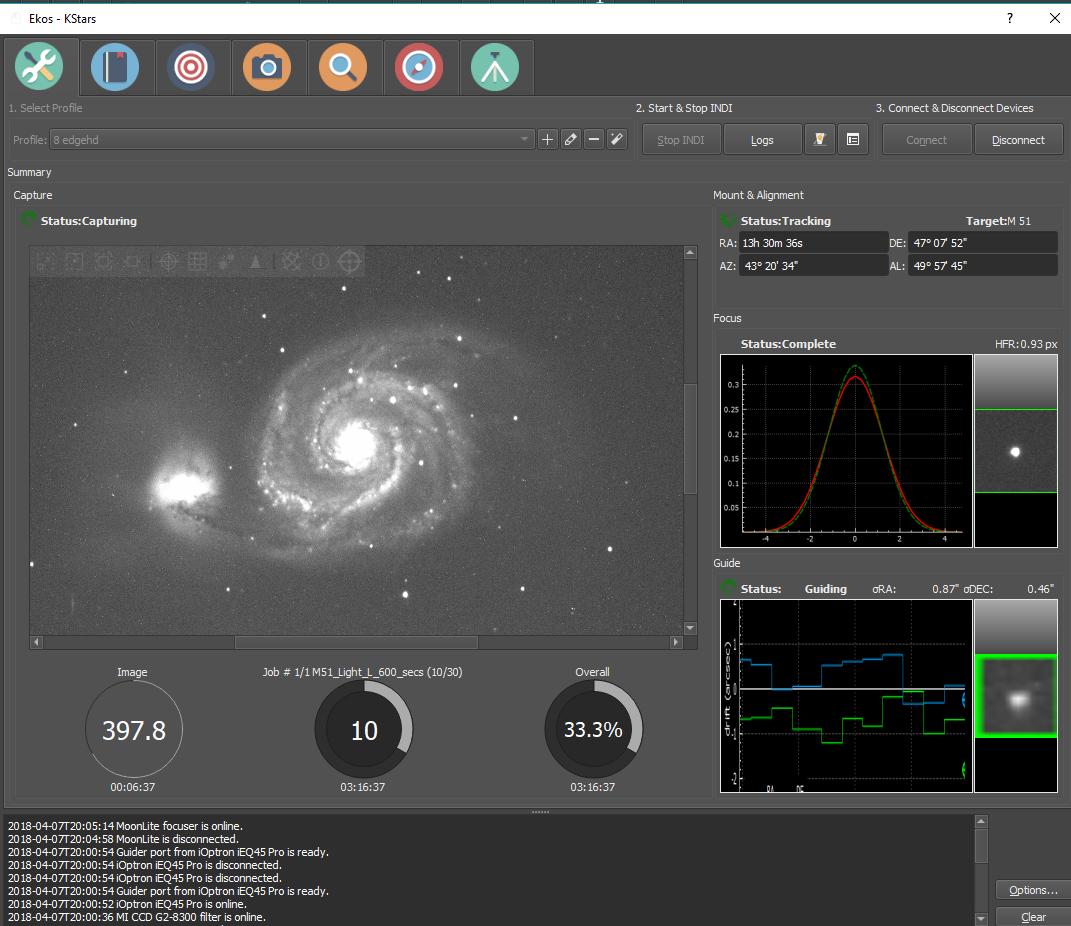
Task: Click preview vertical scrollbar down arrow
Action: click(690, 628)
